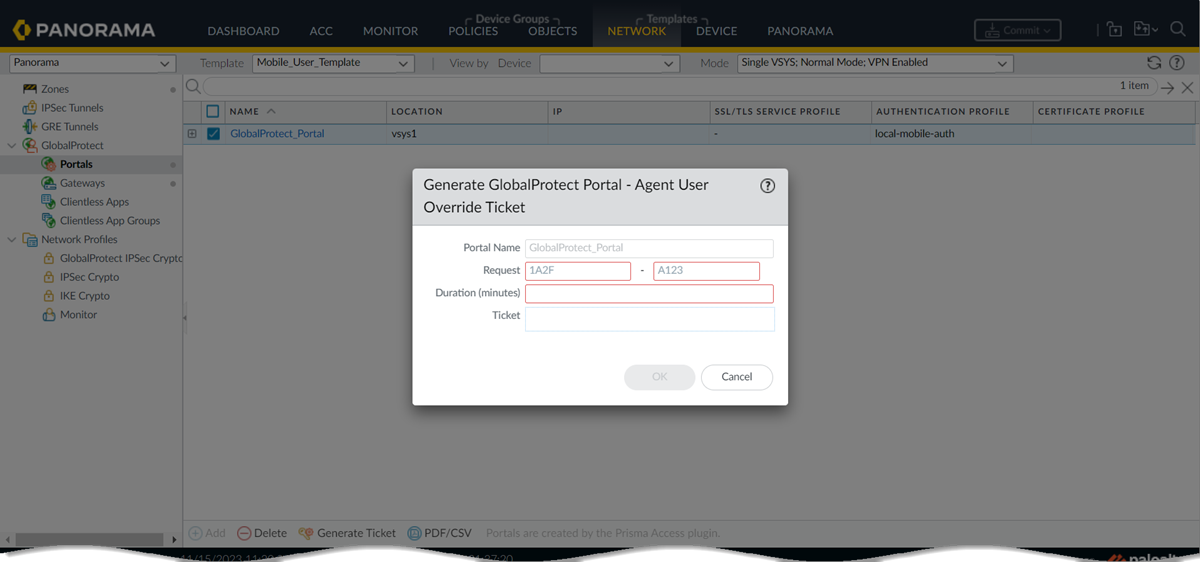Click the Panorama logo icon
Screen dimensions: 1200x562
click(x=23, y=30)
